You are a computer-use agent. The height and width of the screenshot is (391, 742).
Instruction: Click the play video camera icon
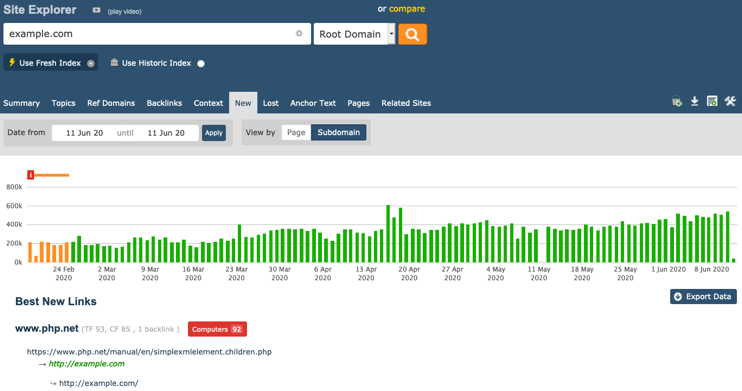coord(97,10)
